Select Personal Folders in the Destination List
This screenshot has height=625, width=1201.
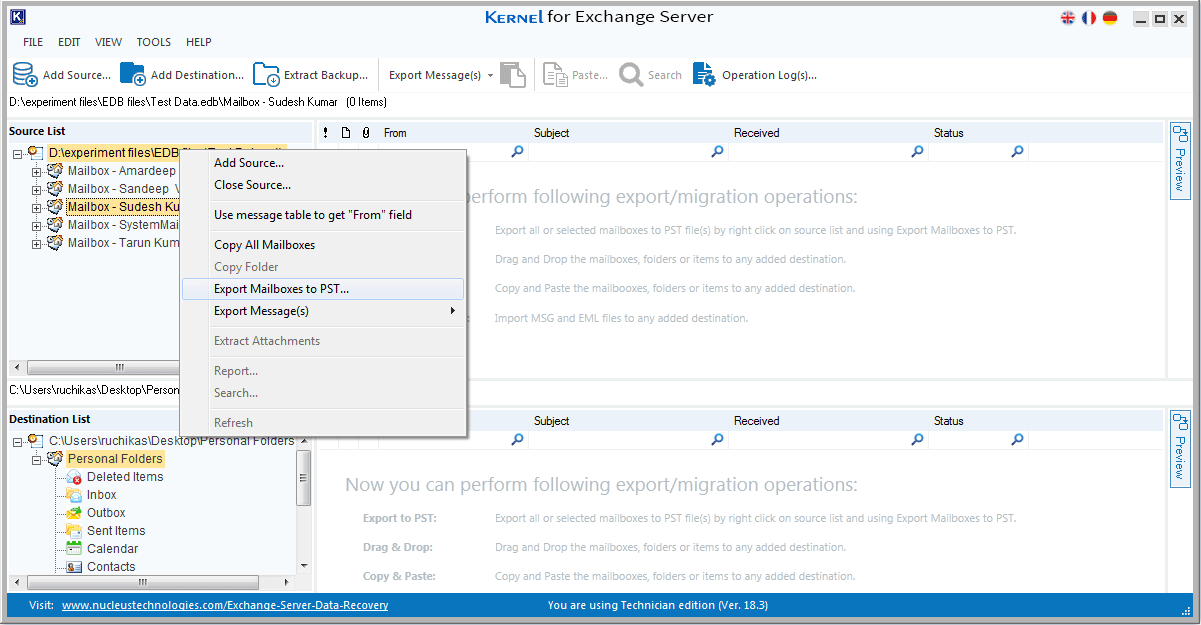(115, 459)
